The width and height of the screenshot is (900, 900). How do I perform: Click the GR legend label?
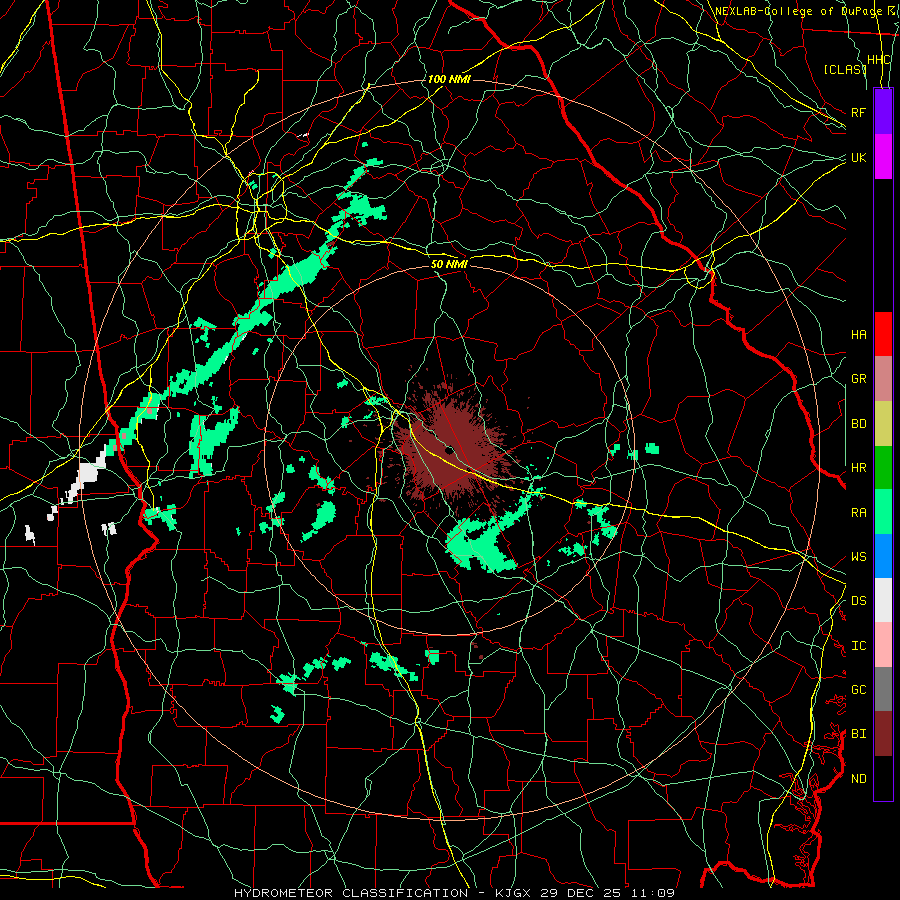(x=859, y=379)
